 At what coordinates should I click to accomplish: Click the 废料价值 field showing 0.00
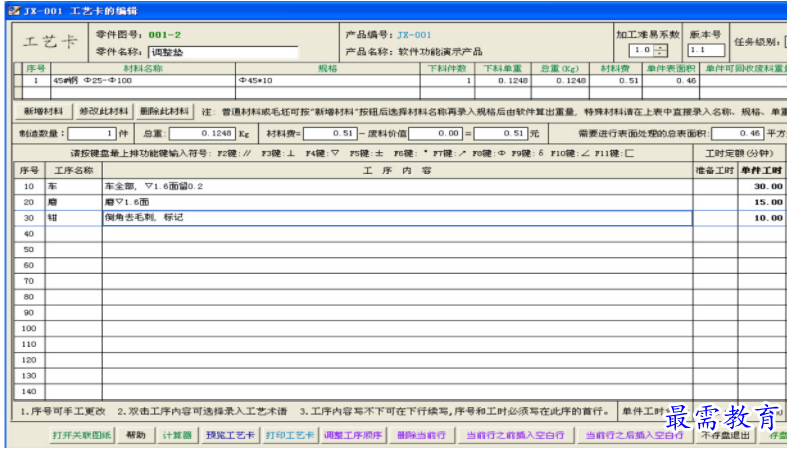[436, 133]
